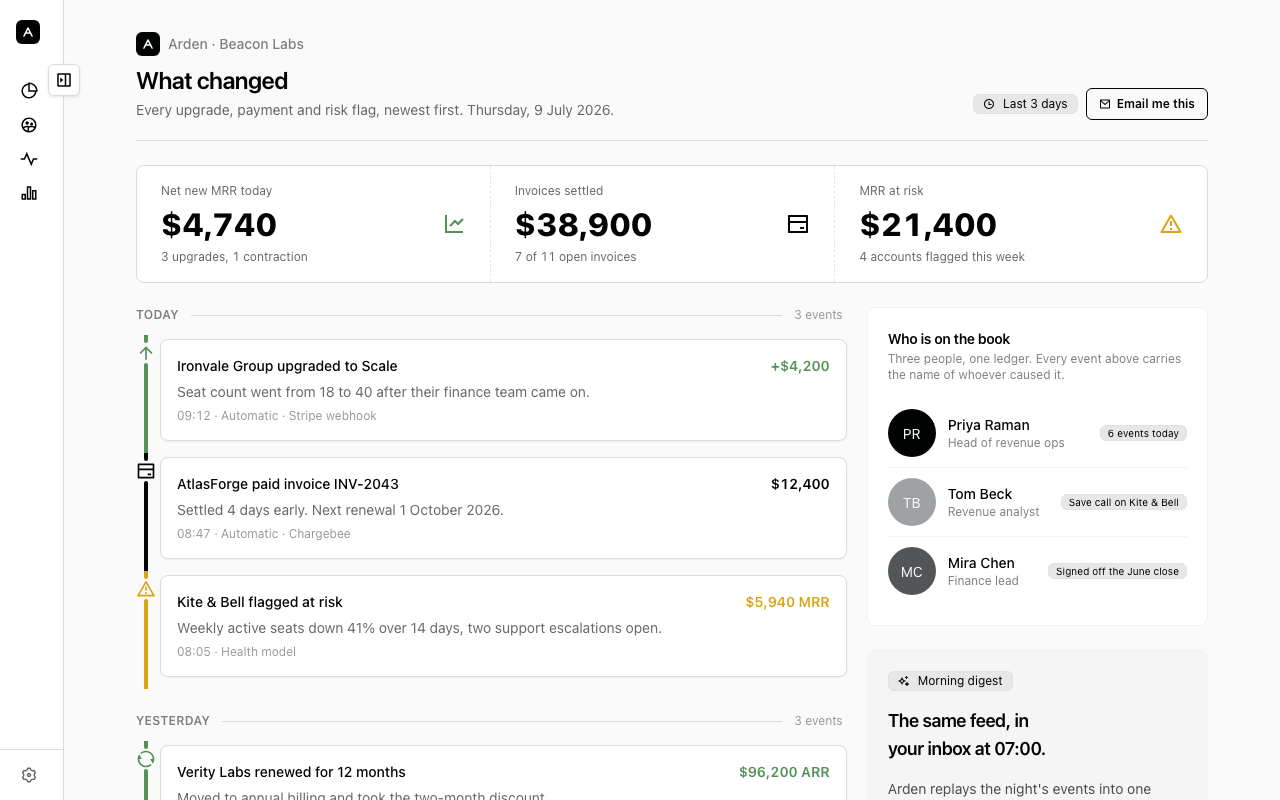
Task: Click Priya Raman's PR avatar
Action: pos(912,433)
